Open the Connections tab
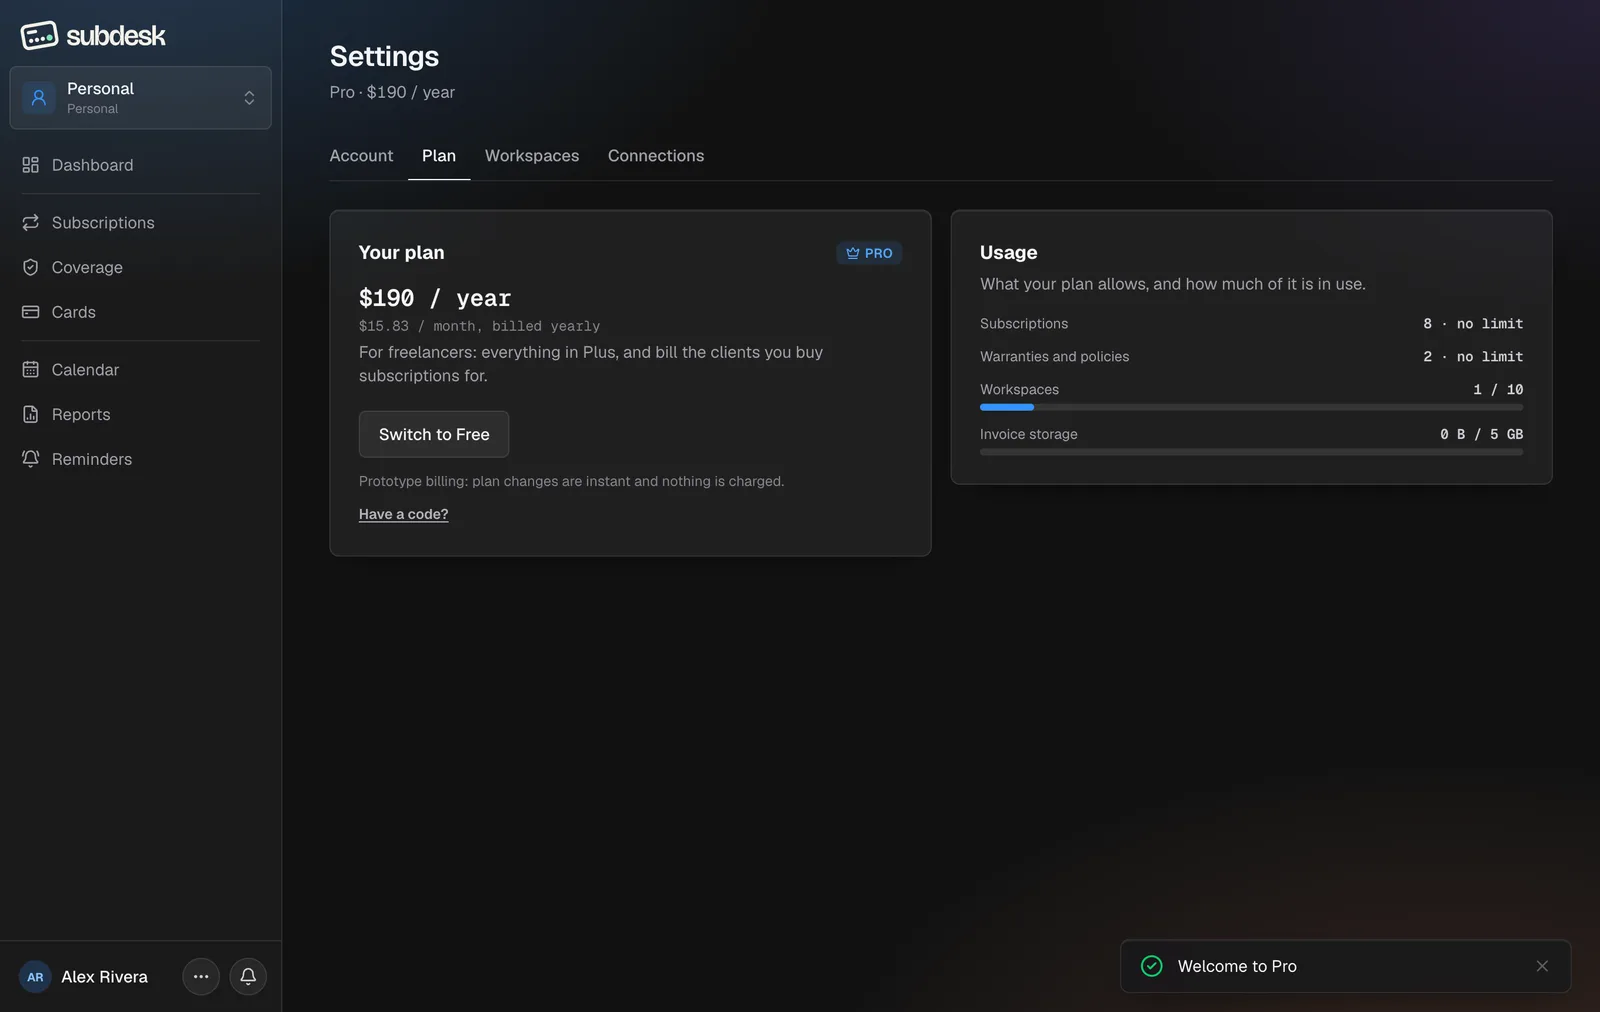This screenshot has width=1600, height=1012. 656,156
